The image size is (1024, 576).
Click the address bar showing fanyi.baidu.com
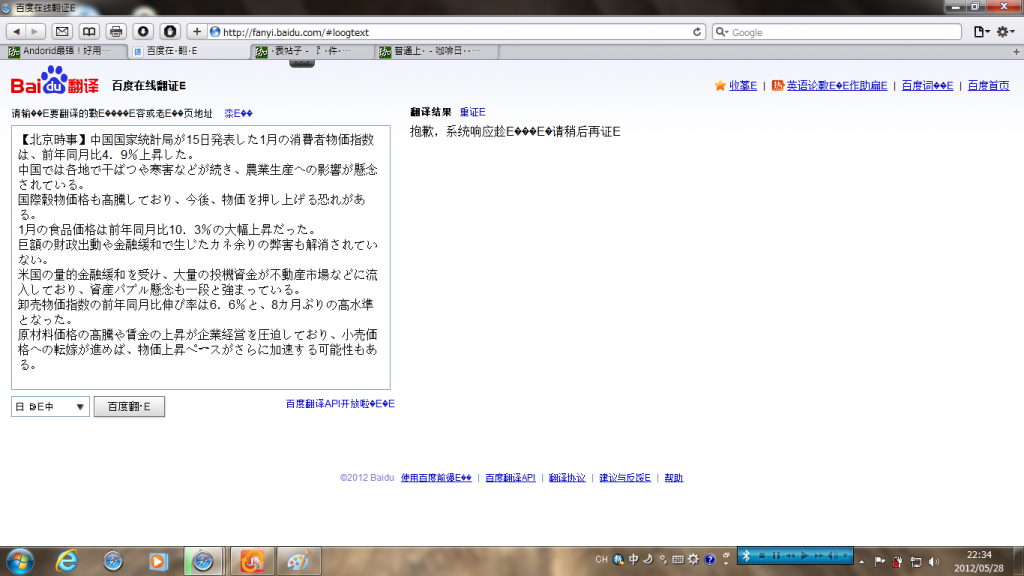point(457,32)
